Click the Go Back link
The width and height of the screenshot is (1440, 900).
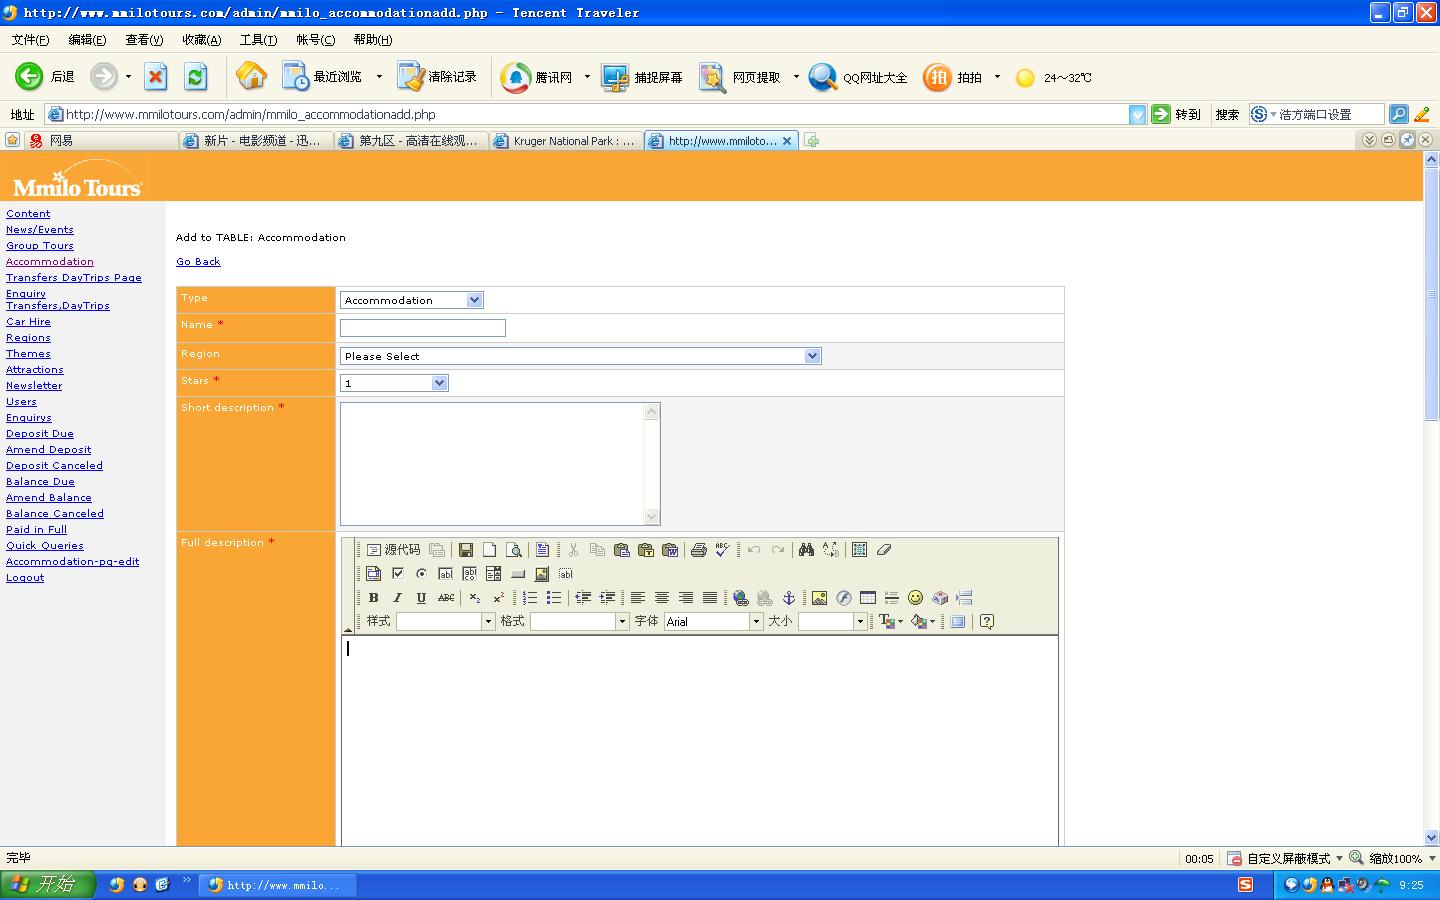pos(198,262)
